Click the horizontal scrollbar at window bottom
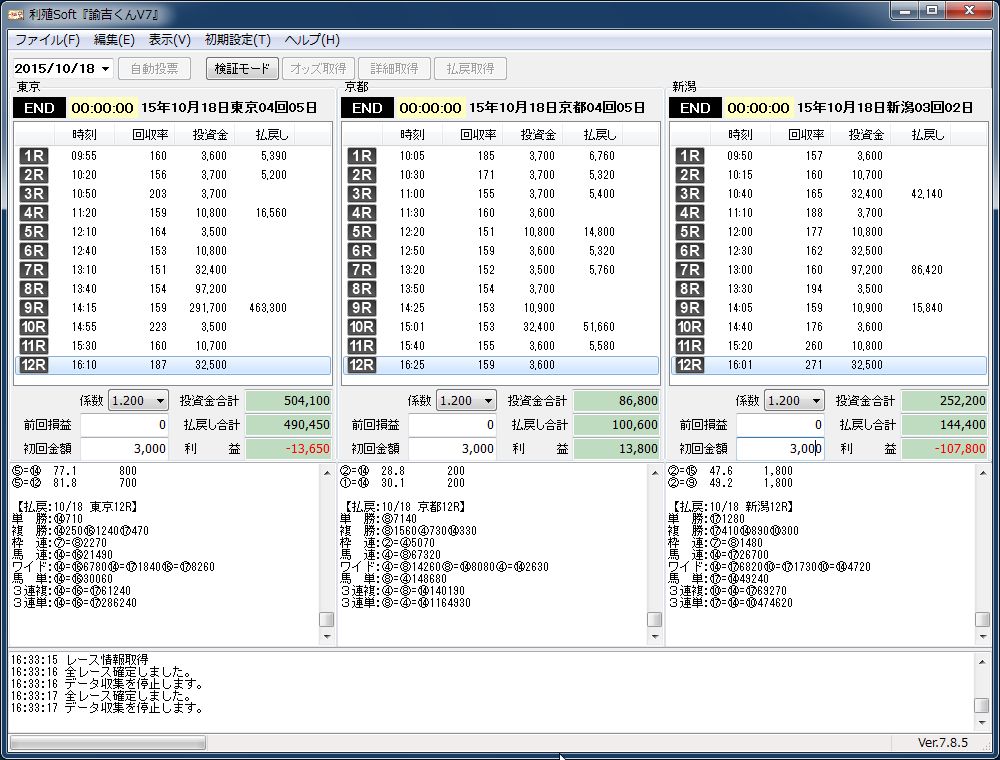The height and width of the screenshot is (760, 1000). [x=107, y=743]
